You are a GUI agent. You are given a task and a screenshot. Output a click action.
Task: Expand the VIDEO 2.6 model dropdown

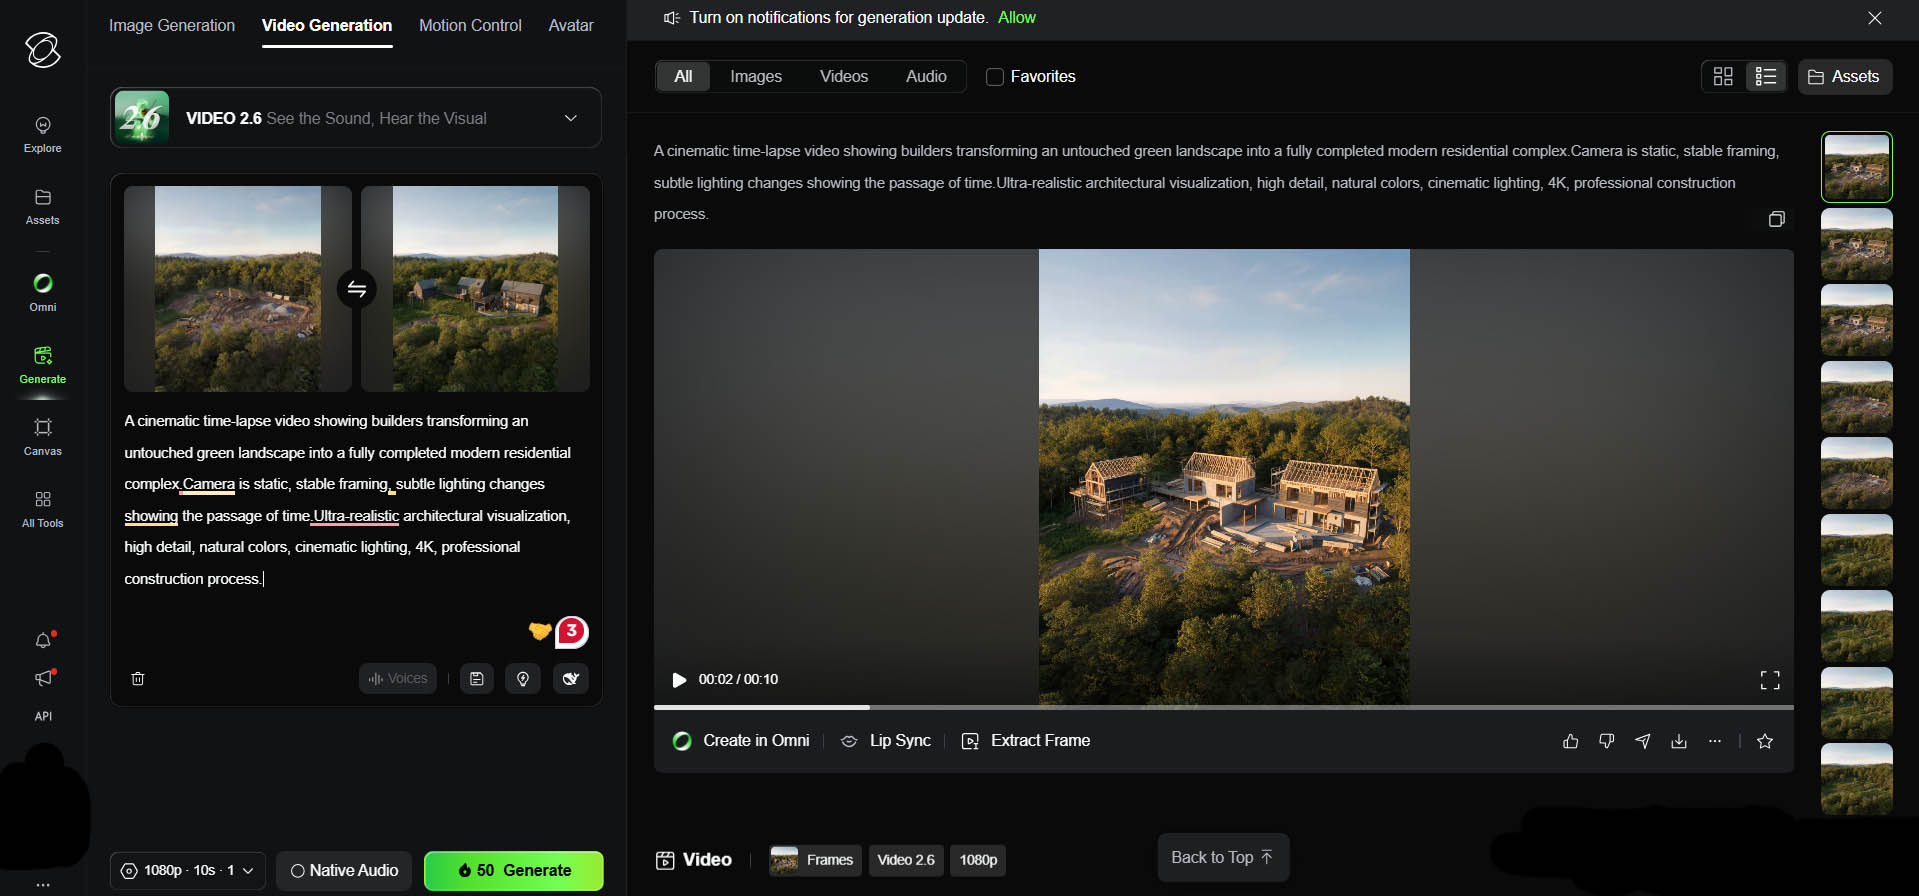(x=570, y=118)
